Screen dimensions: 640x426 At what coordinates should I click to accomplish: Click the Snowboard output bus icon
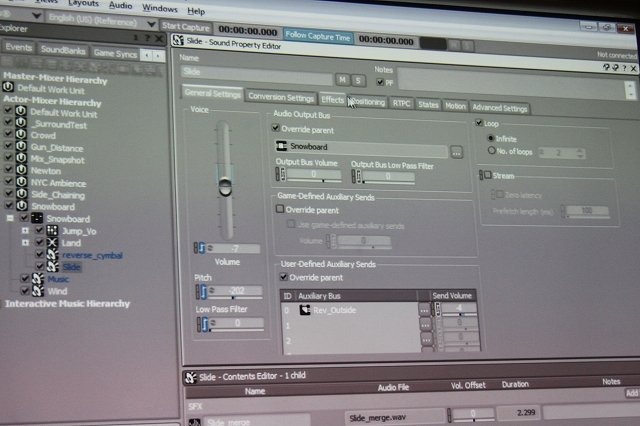coord(283,147)
